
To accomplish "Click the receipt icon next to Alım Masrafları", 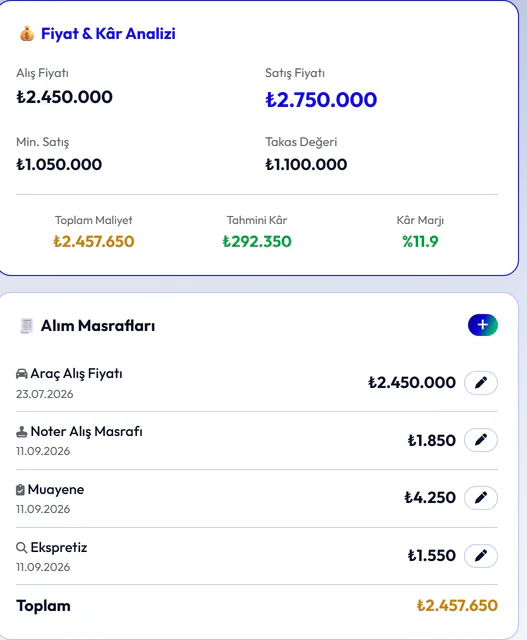I will tap(27, 326).
